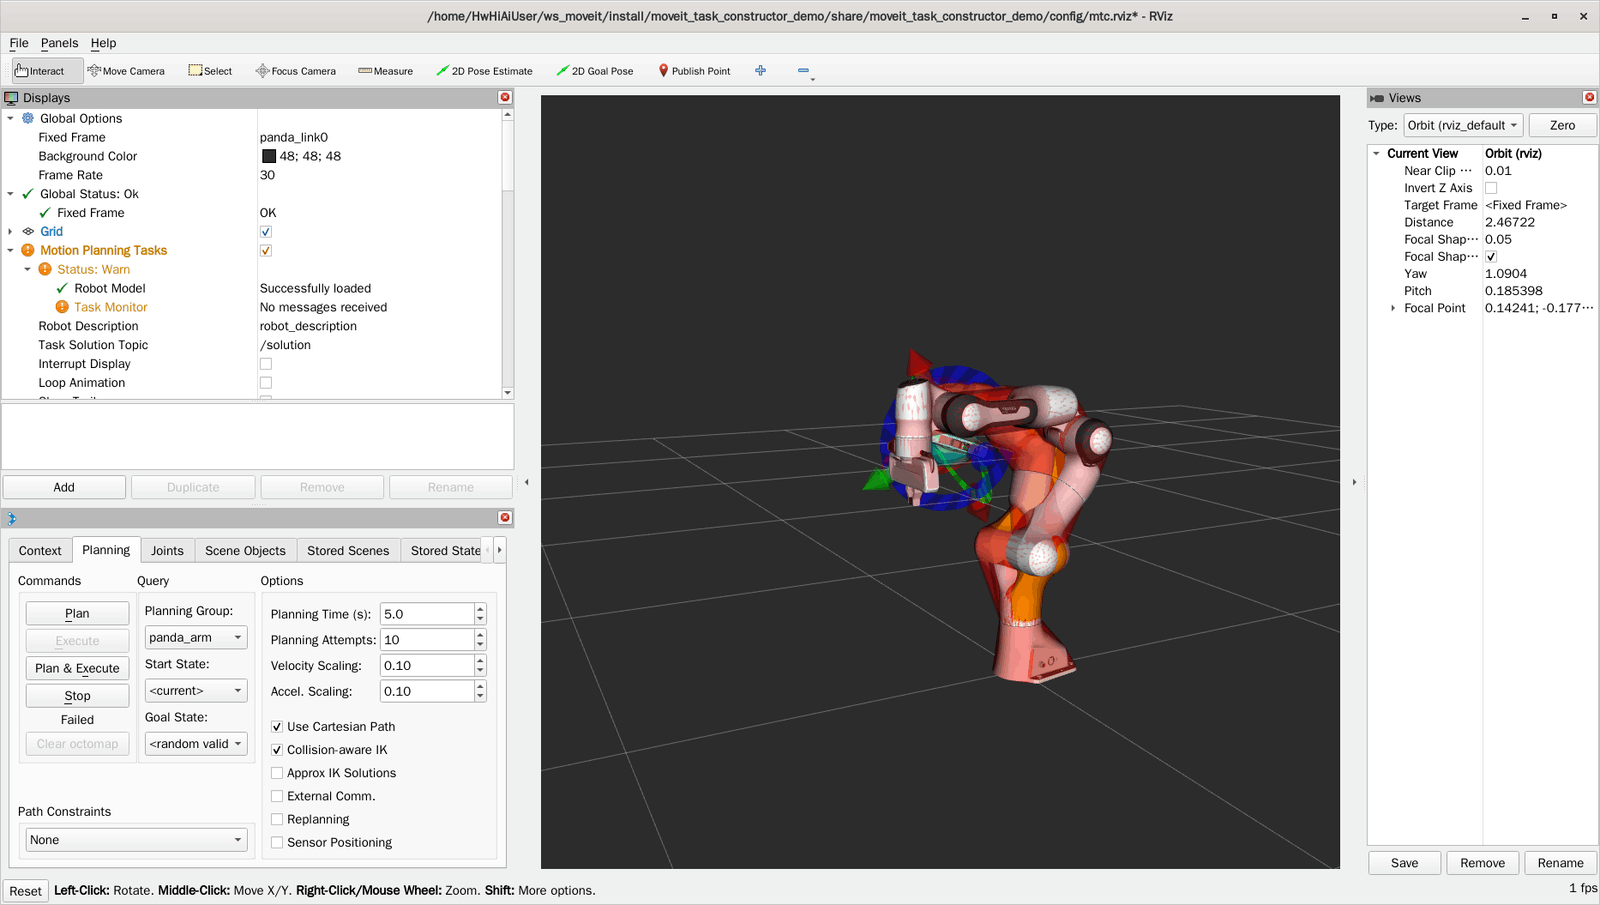
Task: Collapse the Status: Warn node
Action: (28, 269)
